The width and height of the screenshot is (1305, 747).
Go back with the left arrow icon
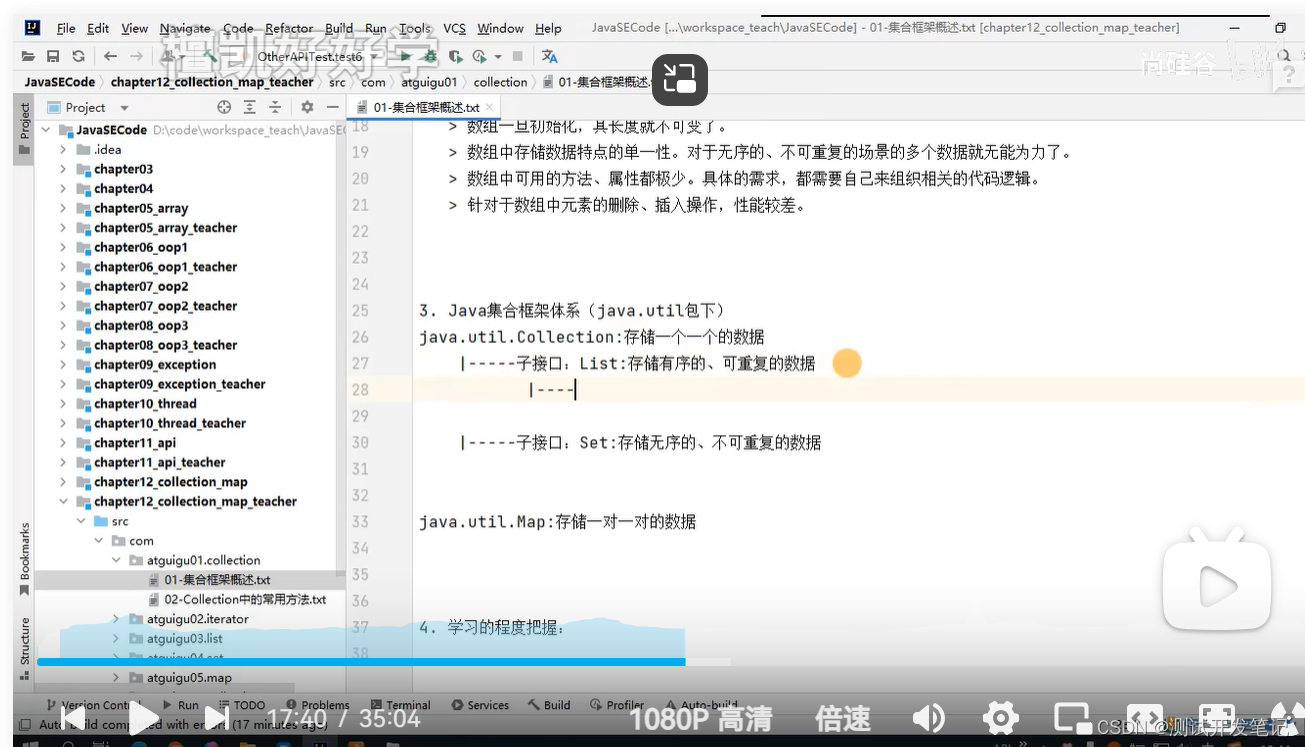click(x=110, y=56)
